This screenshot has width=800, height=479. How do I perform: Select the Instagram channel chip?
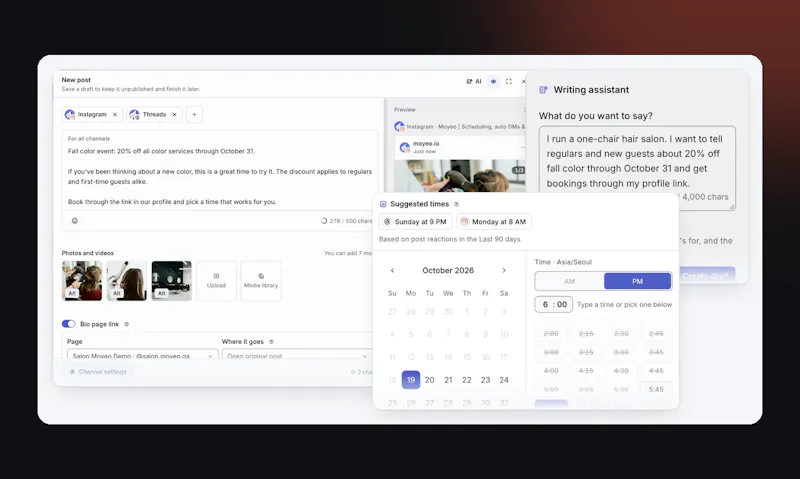(92, 114)
